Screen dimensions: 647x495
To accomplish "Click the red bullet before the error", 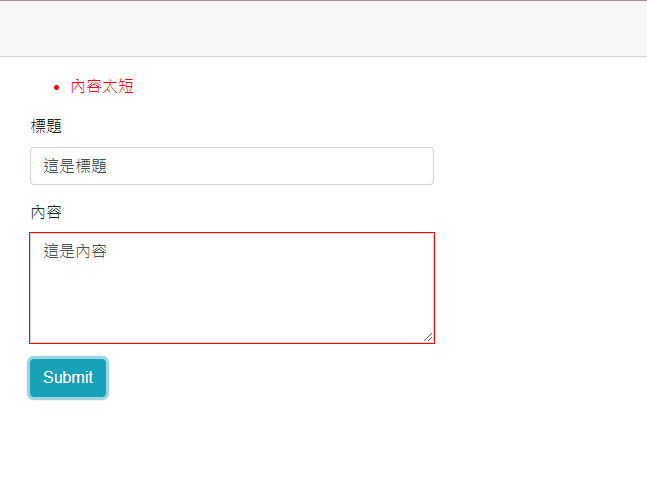I will click(x=56, y=87).
